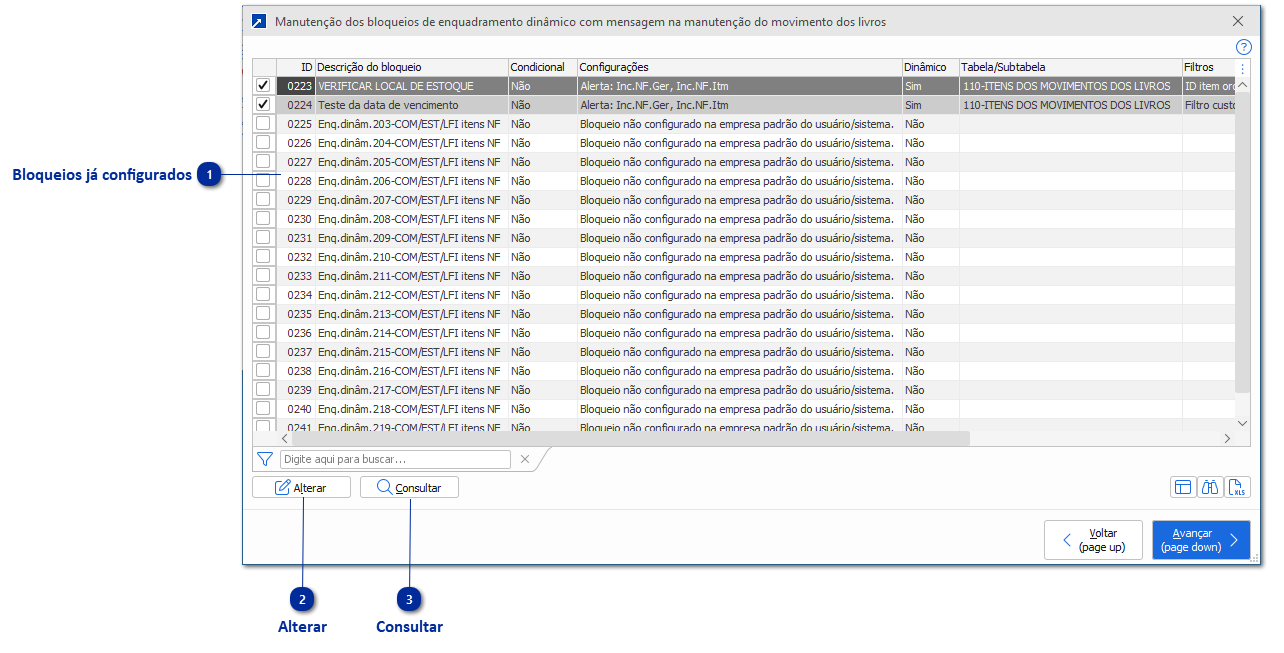Sort by the Condicional column header
Screen dimensions: 1284x653
pyautogui.click(x=543, y=67)
